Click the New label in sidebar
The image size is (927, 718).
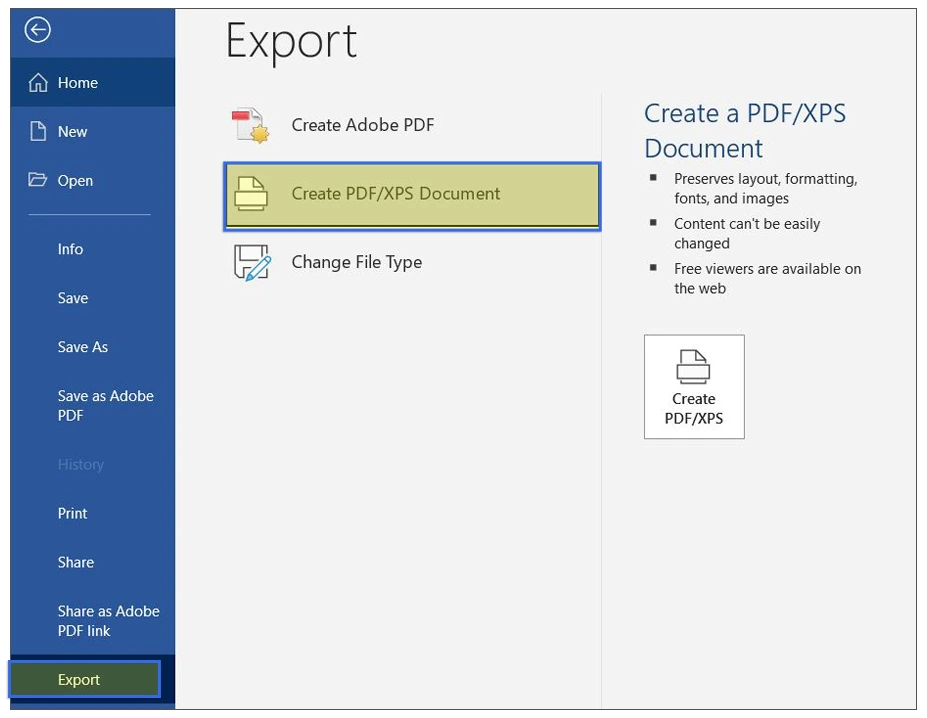pos(72,131)
